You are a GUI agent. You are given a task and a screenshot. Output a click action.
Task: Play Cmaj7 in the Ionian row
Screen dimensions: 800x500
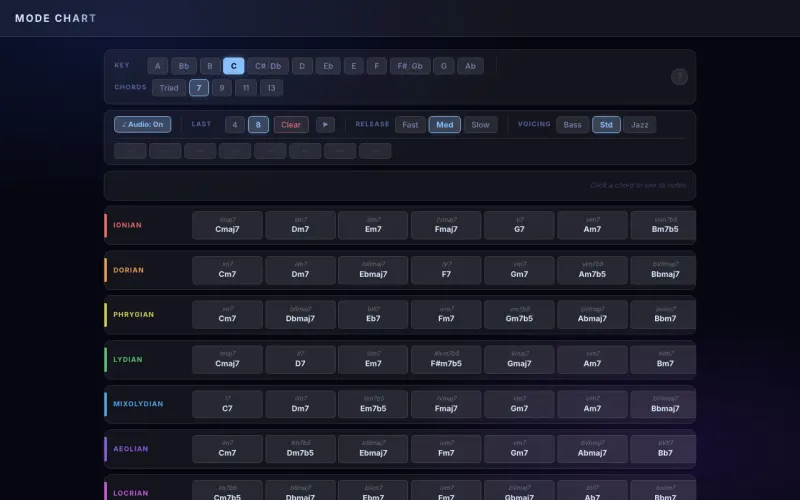click(227, 225)
